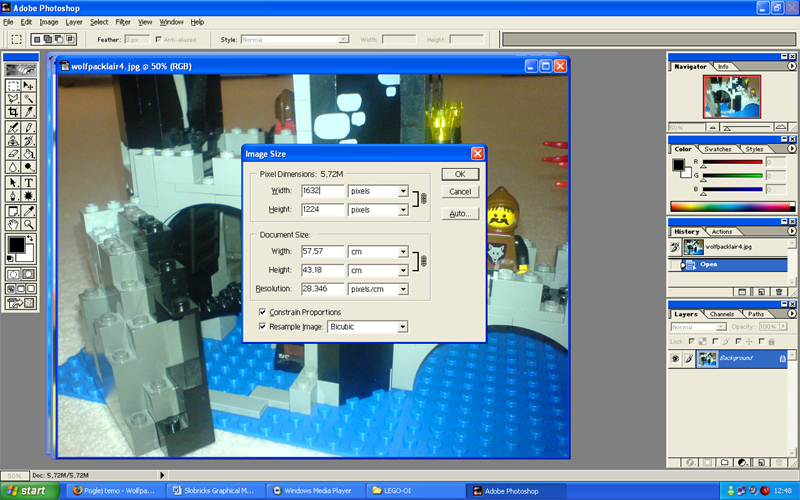Screen dimensions: 800x500
Task: Select the Eraser tool
Action: tap(13, 154)
